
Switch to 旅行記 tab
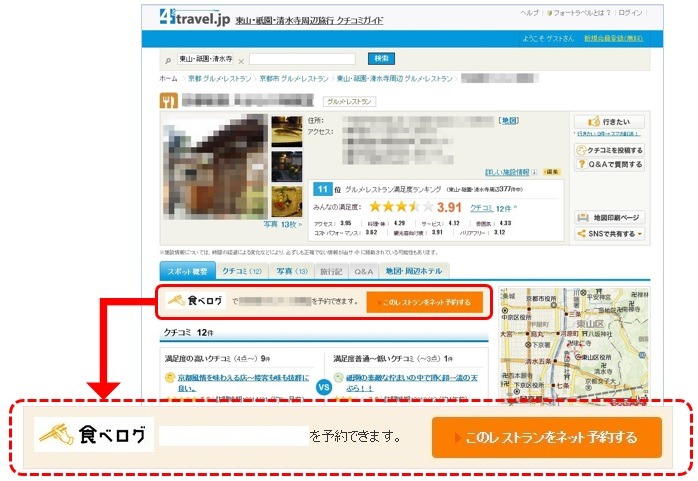tap(332, 271)
